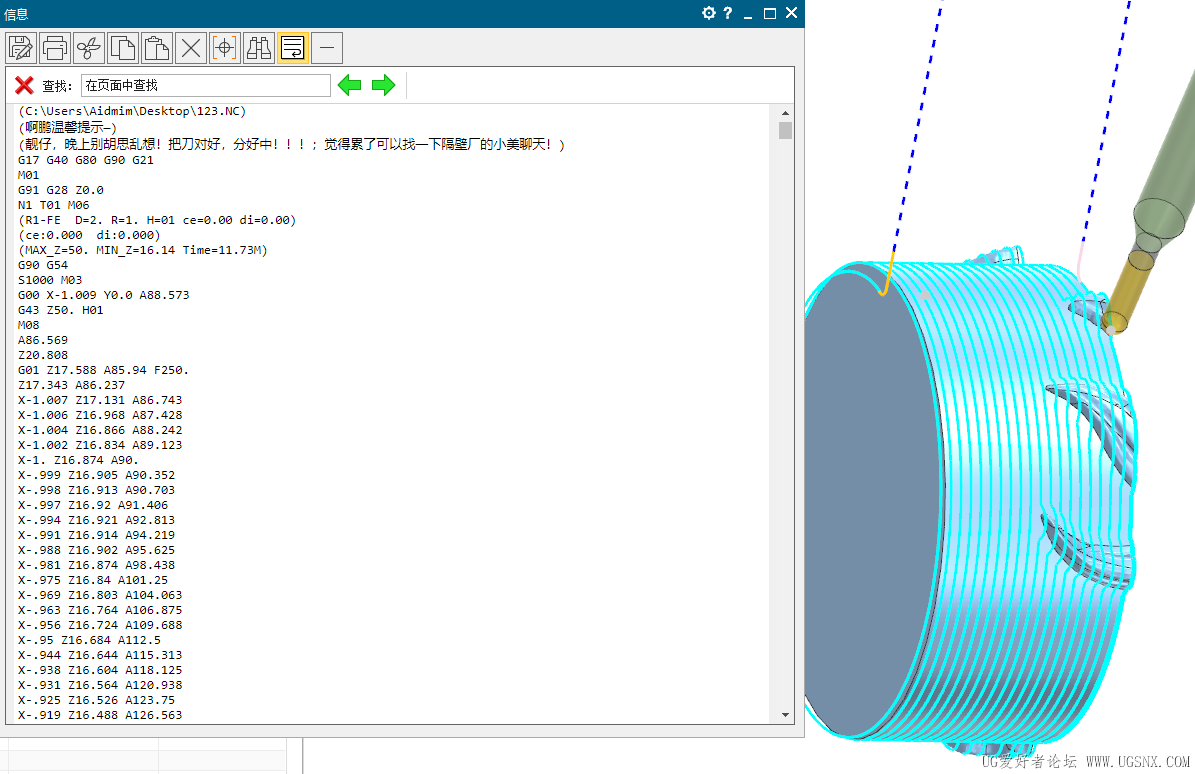Paste clipboard content with the paste icon

(x=156, y=47)
